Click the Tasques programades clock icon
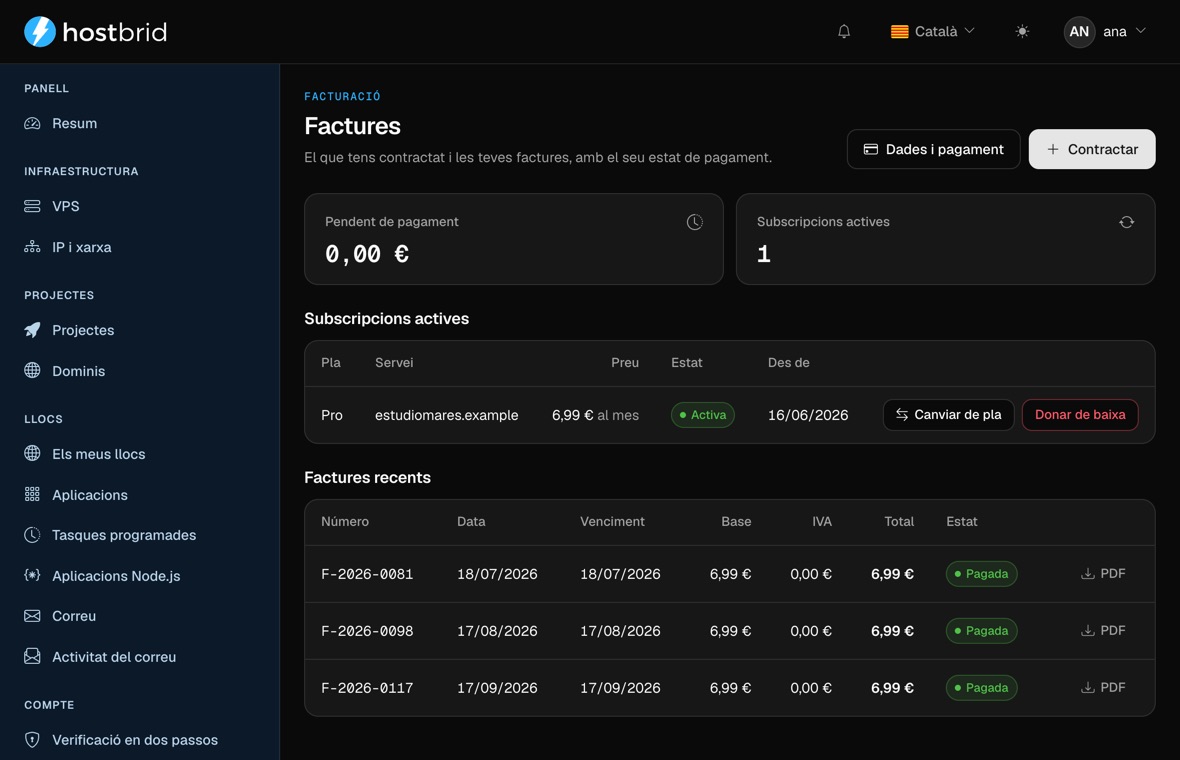The image size is (1180, 760). [32, 535]
